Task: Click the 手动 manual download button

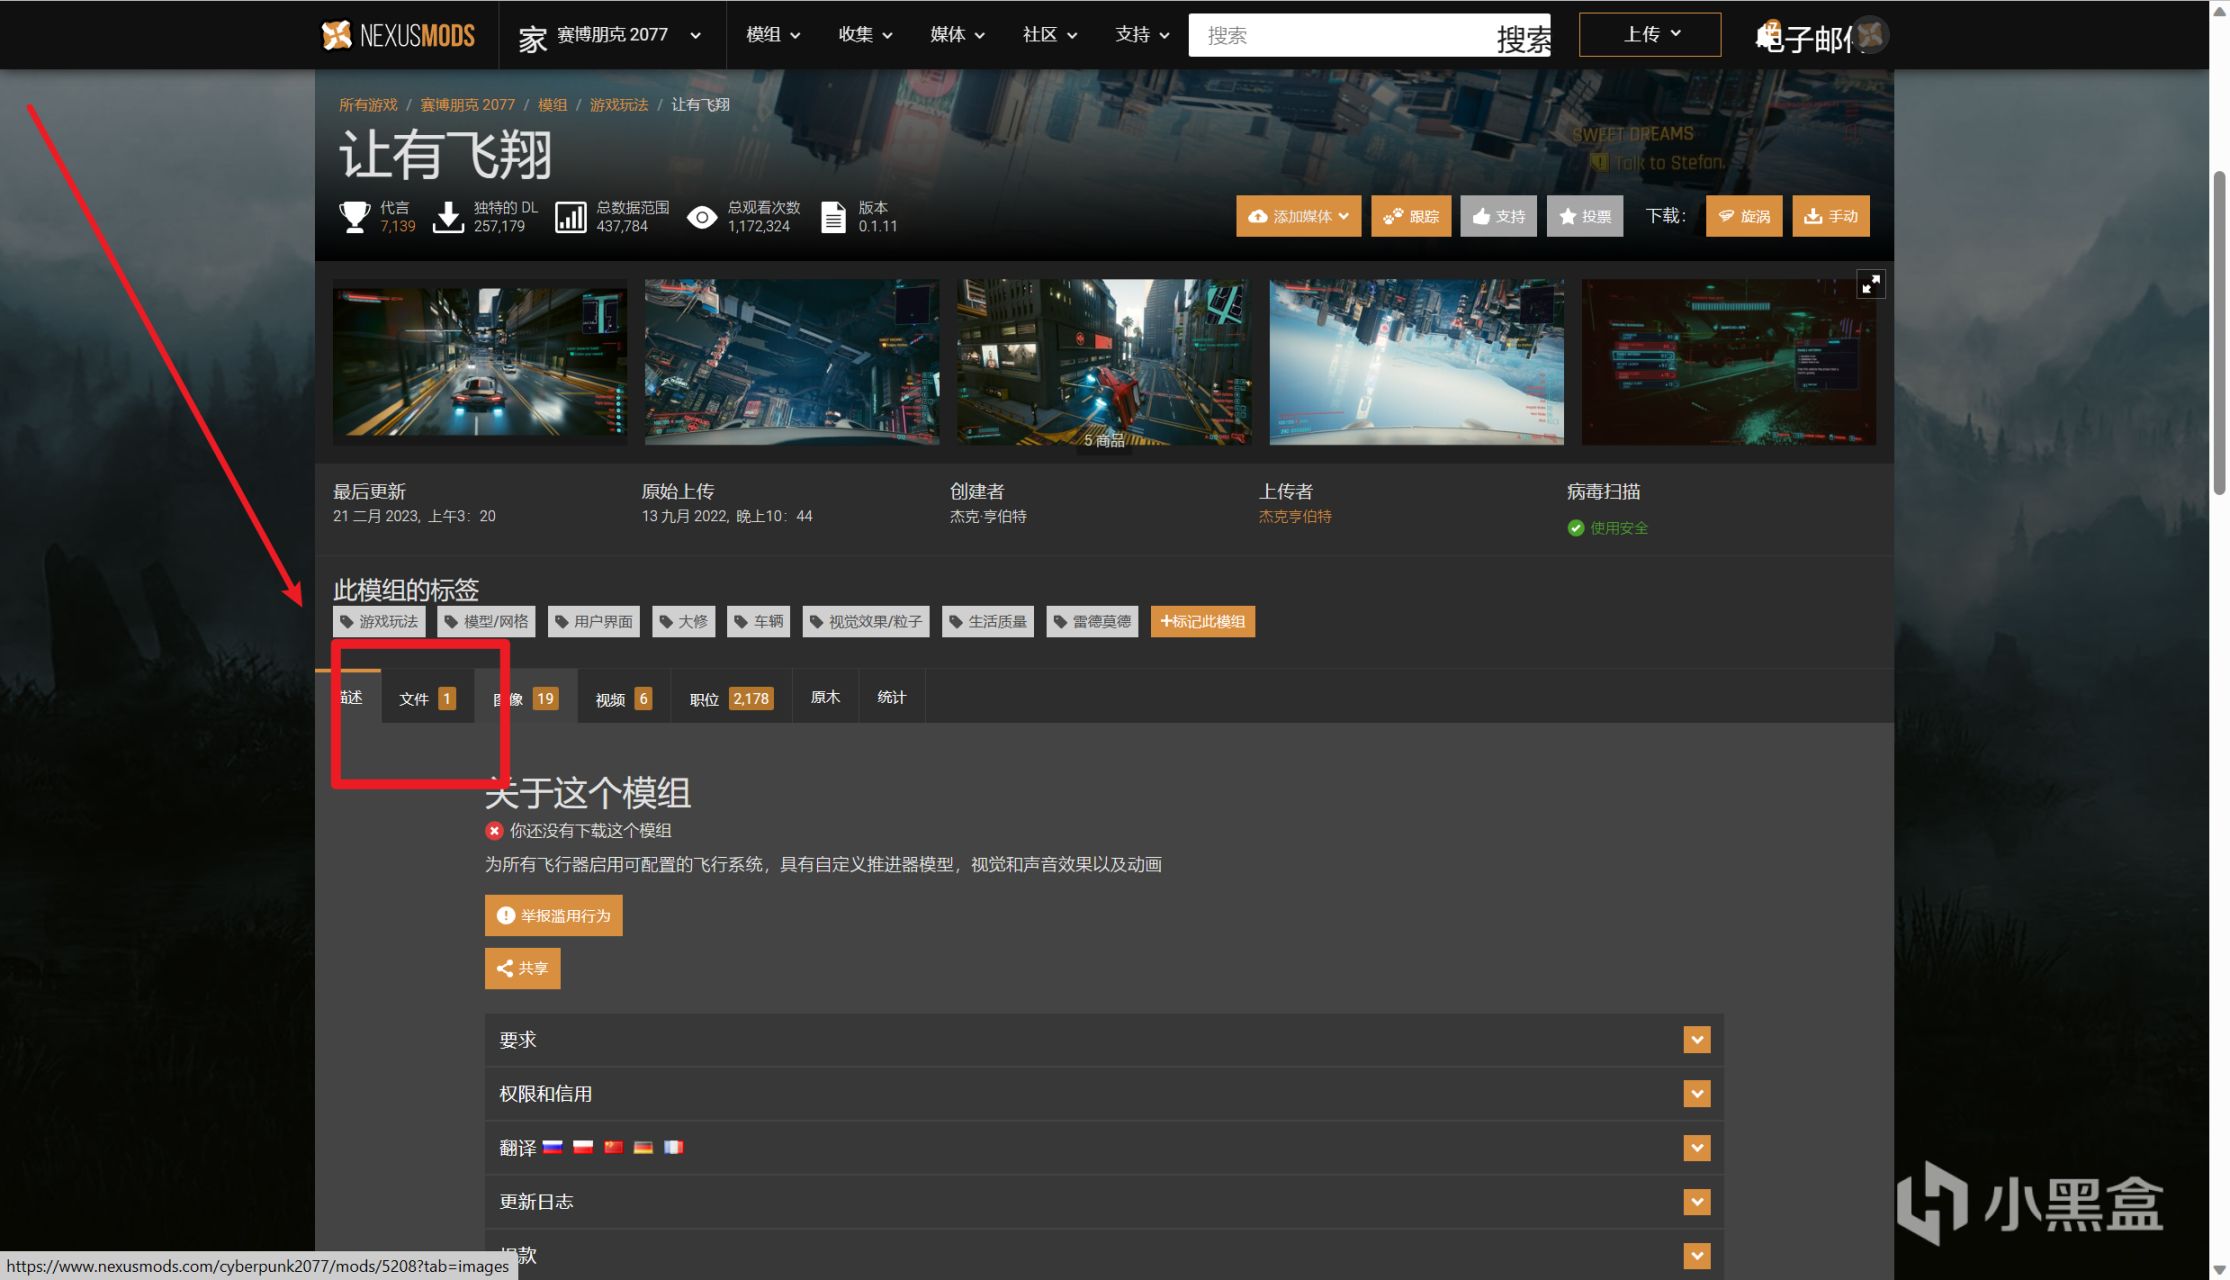Action: (x=1831, y=216)
